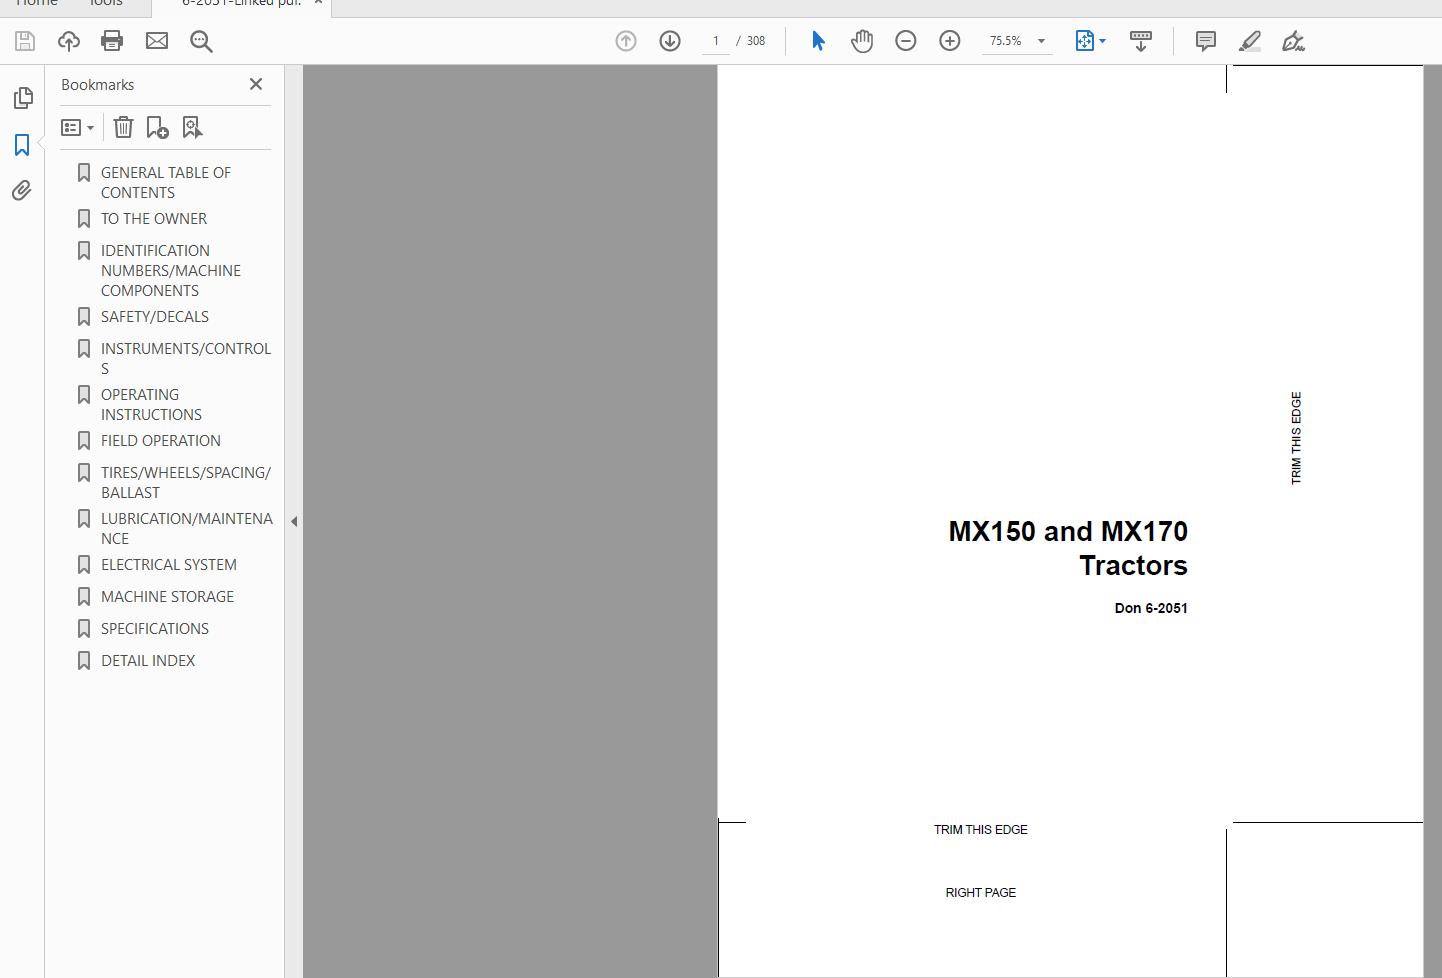Select FIELD OPERATION bookmark
Screen dimensions: 1442x978
160,440
